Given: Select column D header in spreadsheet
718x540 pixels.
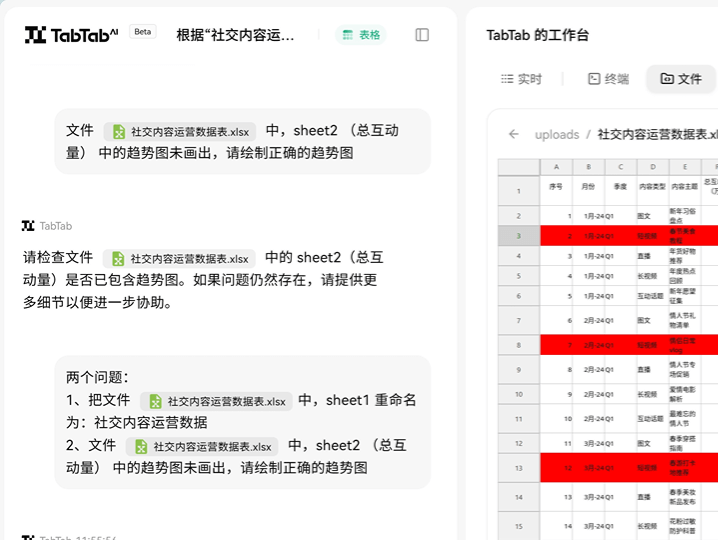Looking at the screenshot, I should [653, 167].
